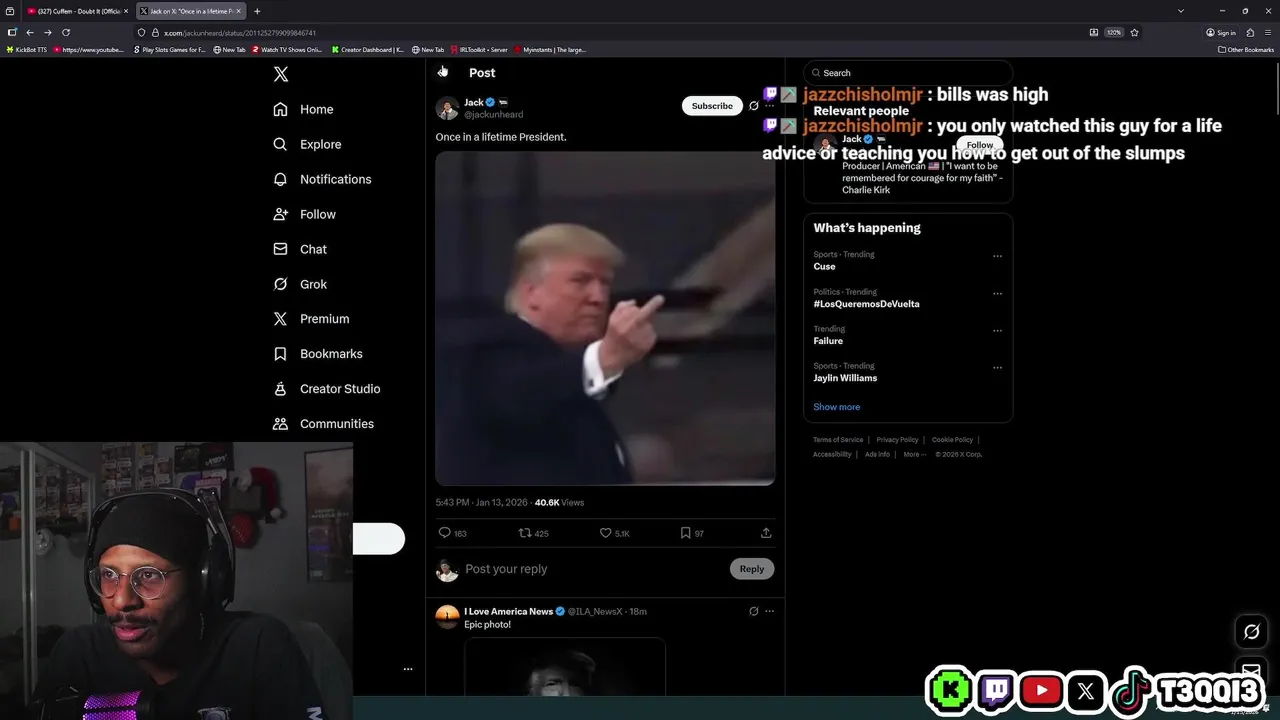The height and width of the screenshot is (720, 1280).
Task: Open the Other Bookmarks folder
Action: [x=1246, y=49]
